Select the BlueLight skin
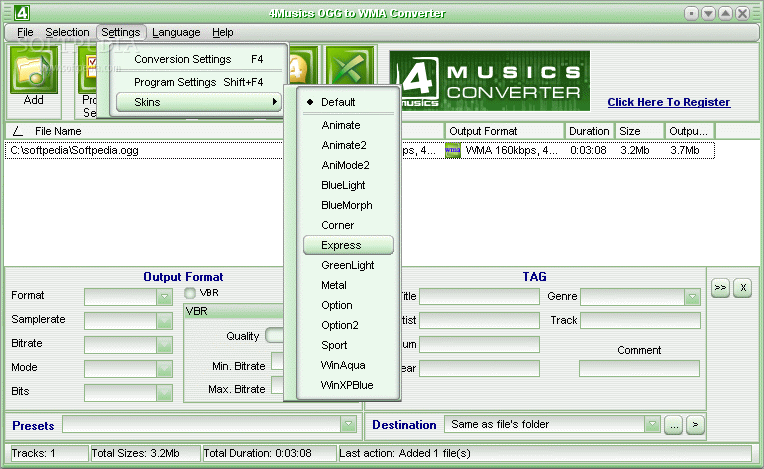764x469 pixels. click(x=348, y=185)
